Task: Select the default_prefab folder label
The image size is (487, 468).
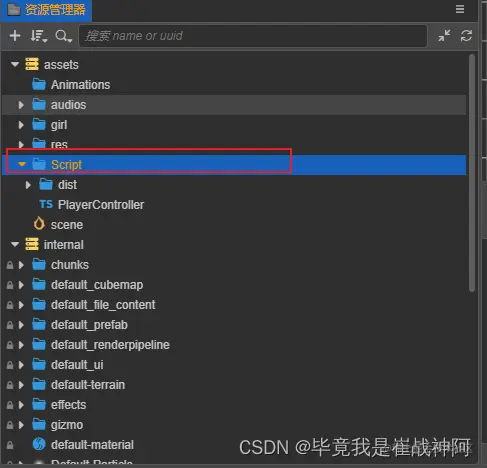Action: pos(89,325)
